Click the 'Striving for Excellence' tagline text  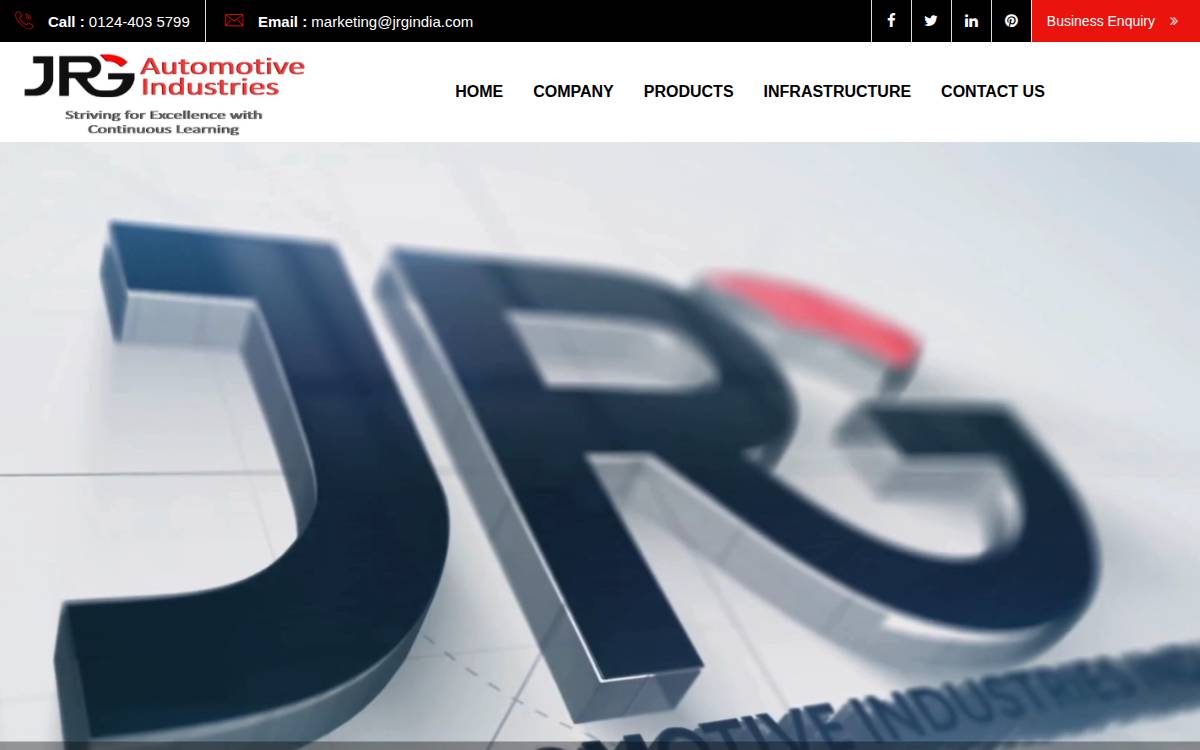(x=164, y=122)
